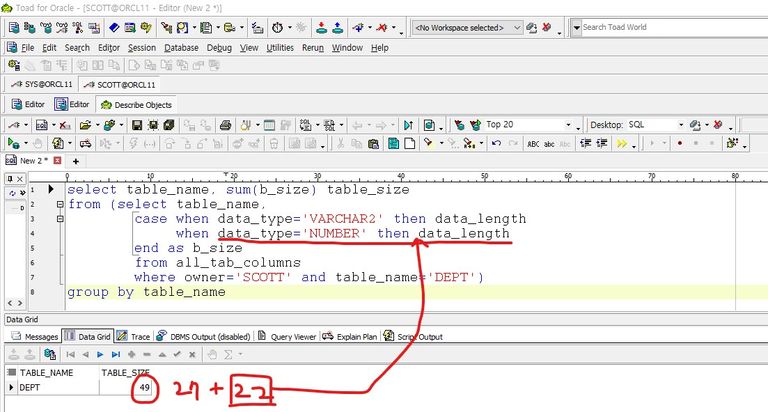The image size is (768, 412).
Task: Switch to SCOTT@ORCL11 connection tab
Action: pyautogui.click(x=120, y=85)
